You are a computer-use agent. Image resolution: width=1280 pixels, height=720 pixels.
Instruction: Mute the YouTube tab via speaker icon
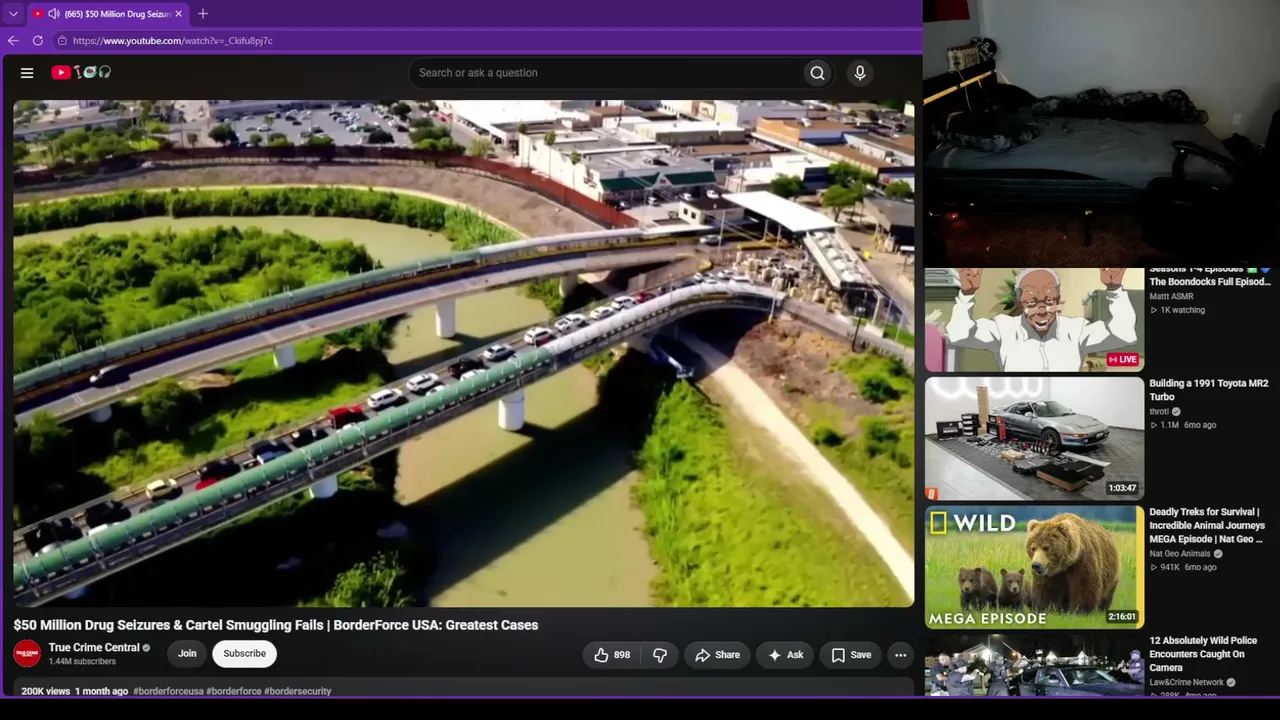coord(53,14)
